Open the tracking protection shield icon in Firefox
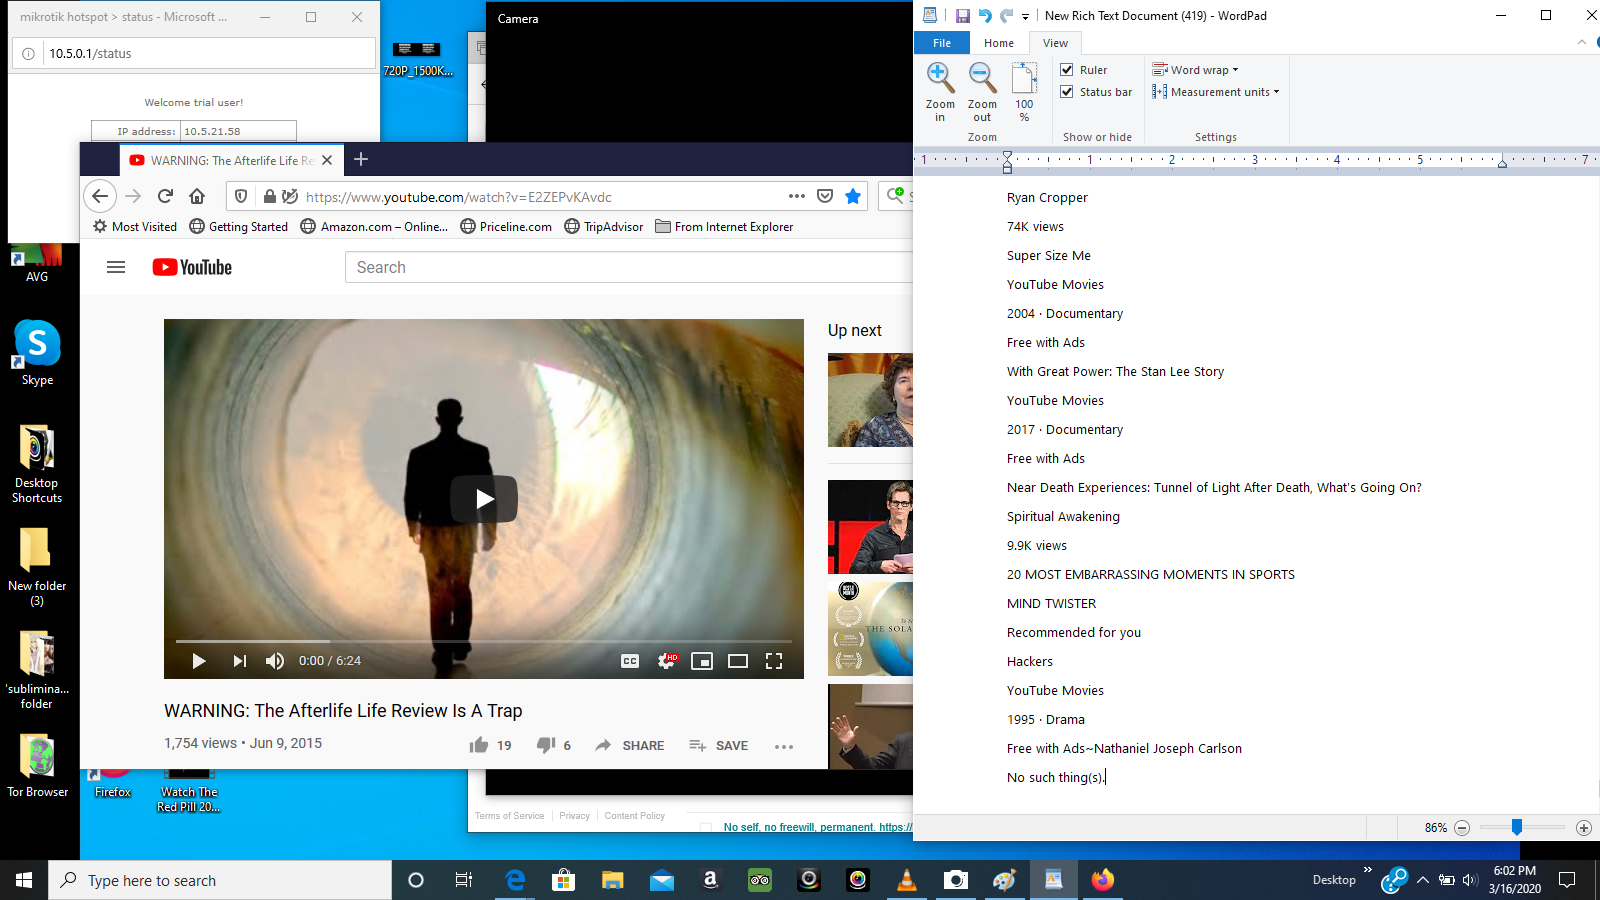 pyautogui.click(x=241, y=197)
